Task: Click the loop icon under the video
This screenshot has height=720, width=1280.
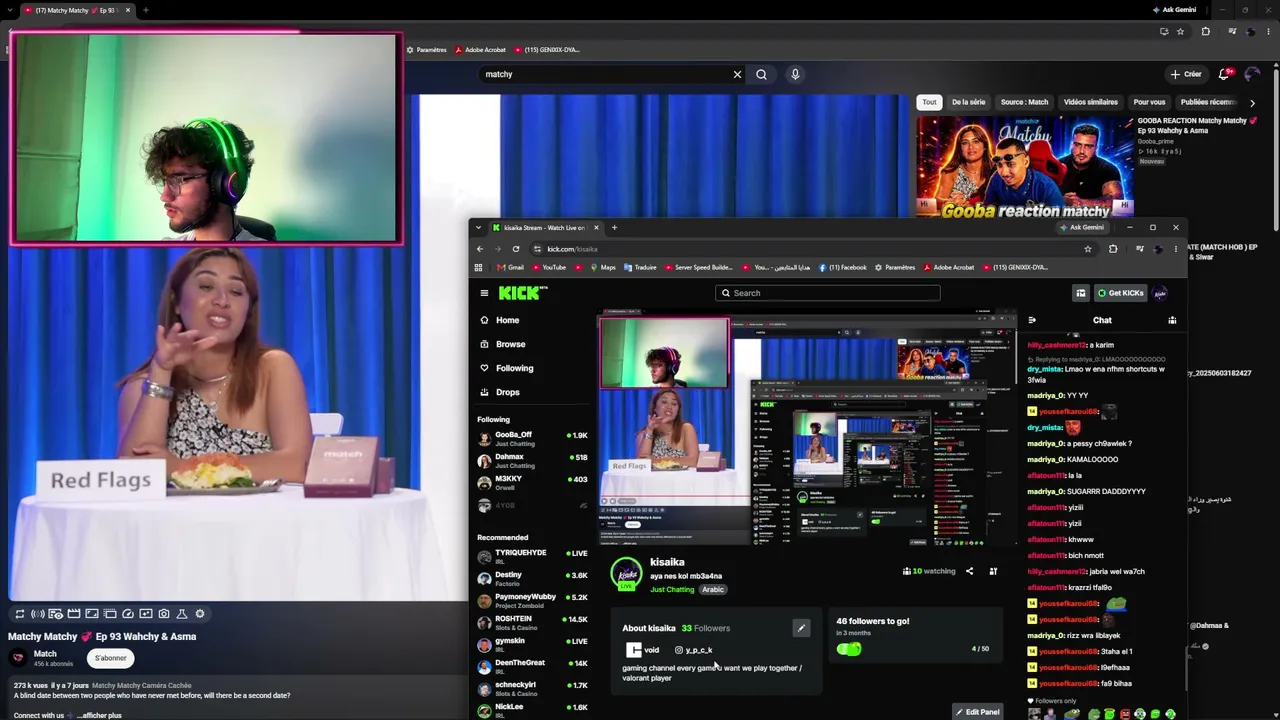Action: (x=19, y=614)
